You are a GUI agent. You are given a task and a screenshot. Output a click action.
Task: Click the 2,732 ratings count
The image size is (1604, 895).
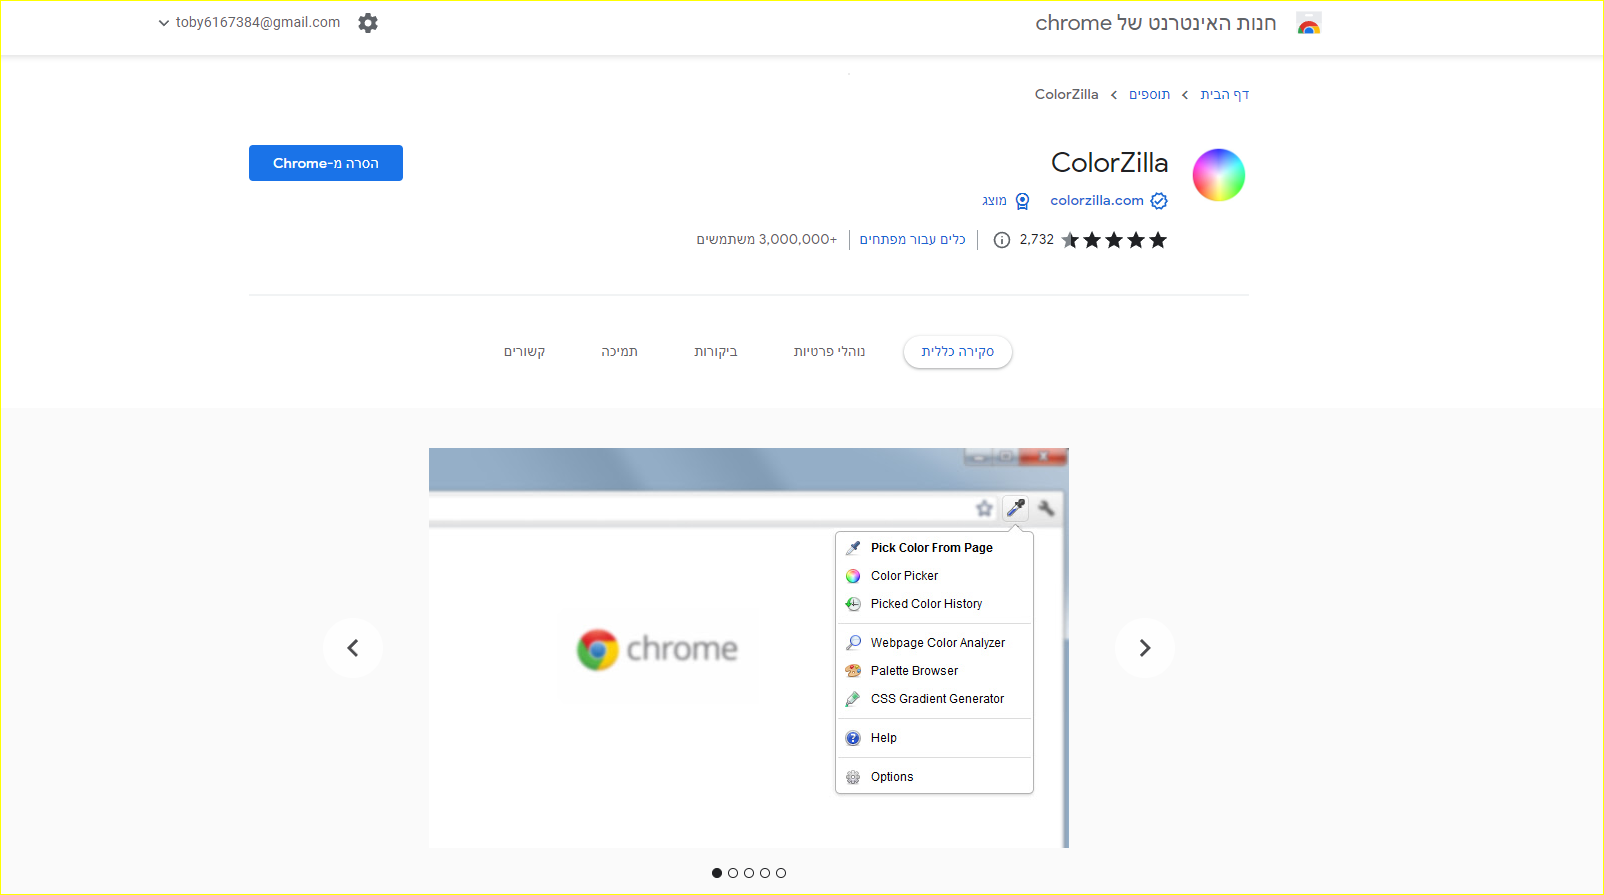click(1037, 240)
